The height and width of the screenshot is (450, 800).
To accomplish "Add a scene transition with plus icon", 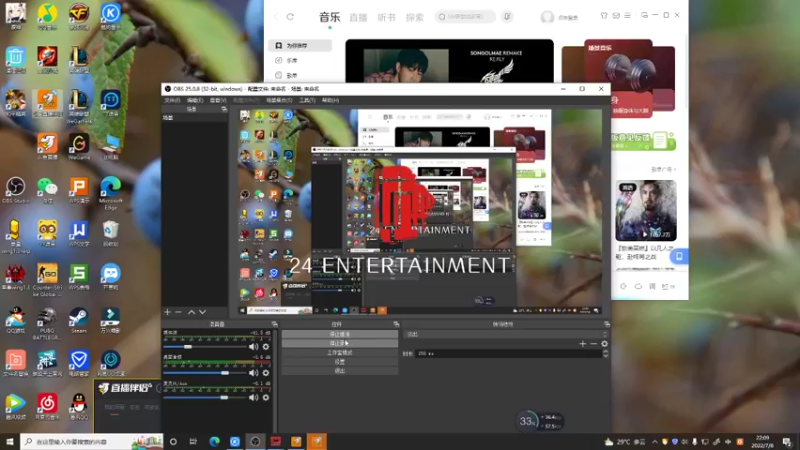I will (583, 344).
